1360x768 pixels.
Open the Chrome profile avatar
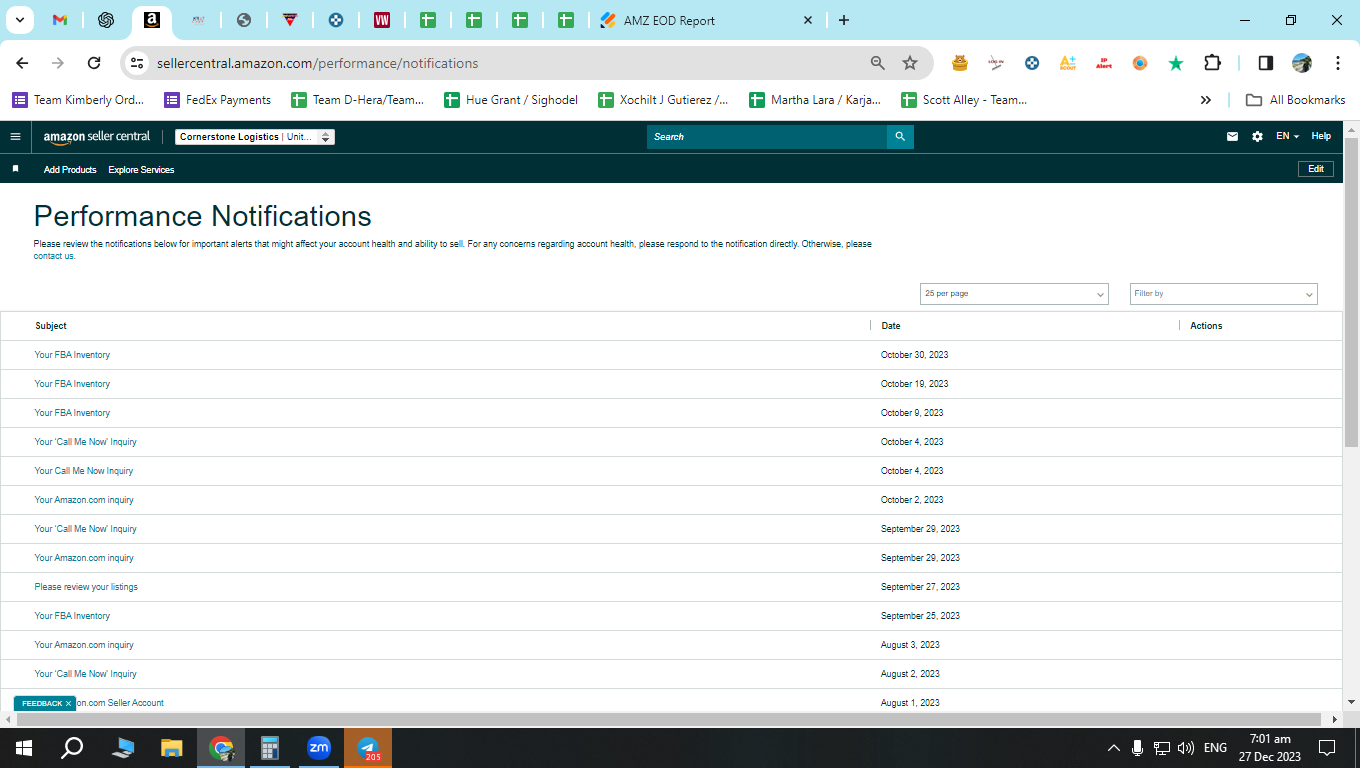coord(1301,63)
